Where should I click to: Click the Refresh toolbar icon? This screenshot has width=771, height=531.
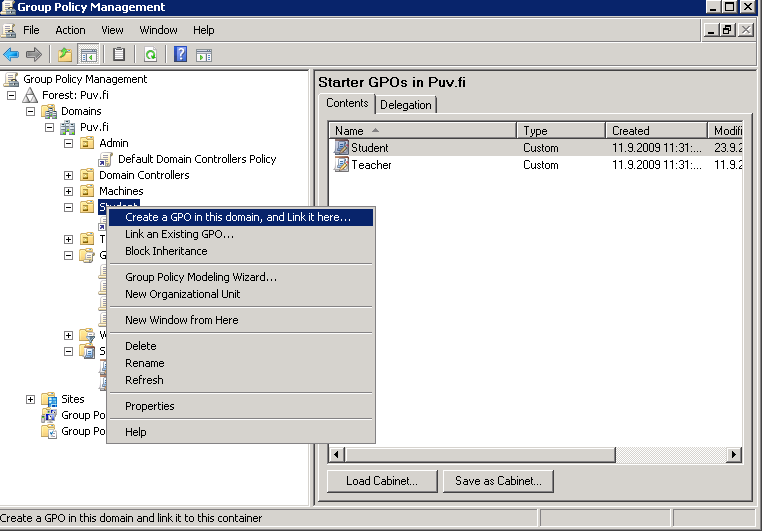click(150, 55)
